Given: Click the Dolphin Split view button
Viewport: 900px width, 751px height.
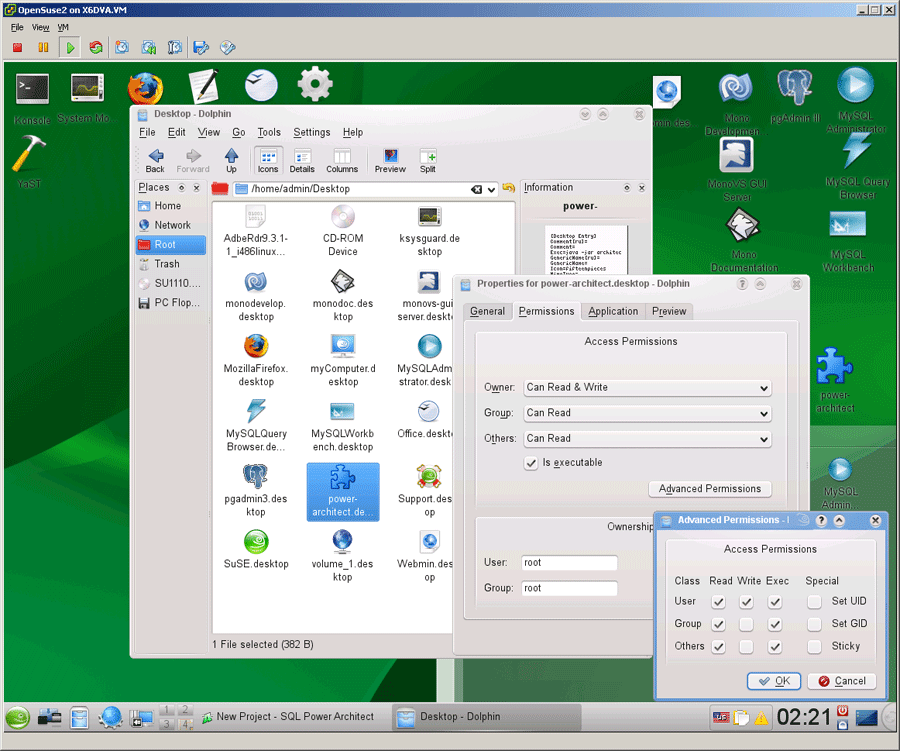Looking at the screenshot, I should (428, 160).
